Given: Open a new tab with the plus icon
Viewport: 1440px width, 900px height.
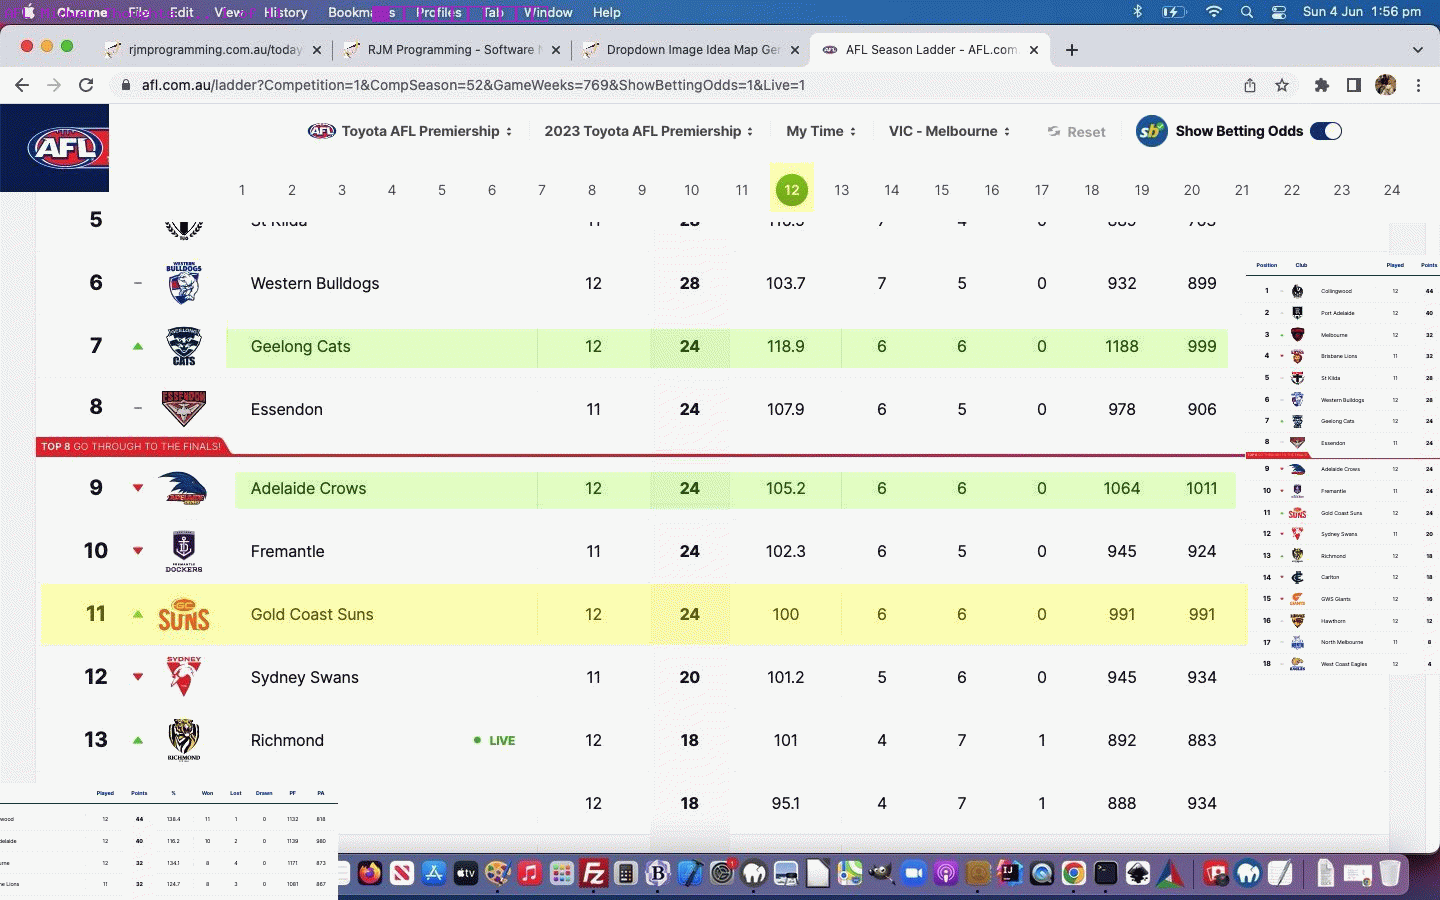Looking at the screenshot, I should tap(1072, 50).
